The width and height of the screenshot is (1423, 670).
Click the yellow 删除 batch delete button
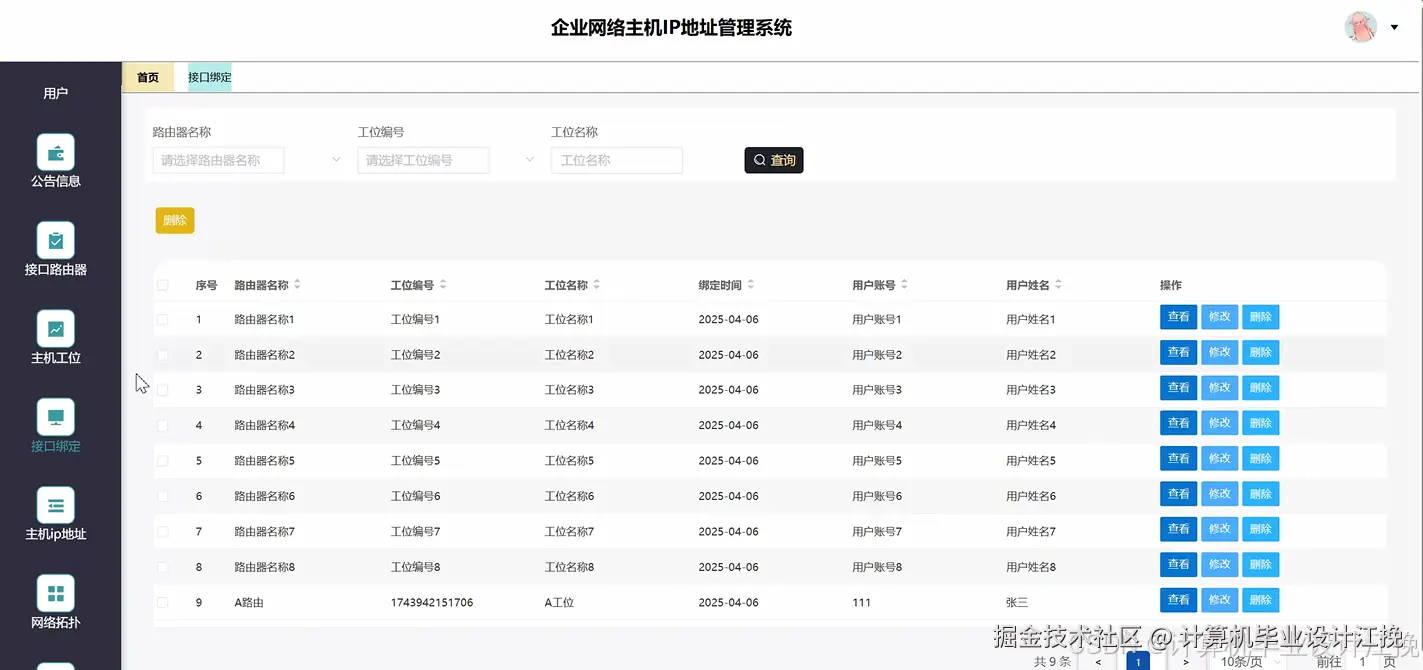pos(175,220)
